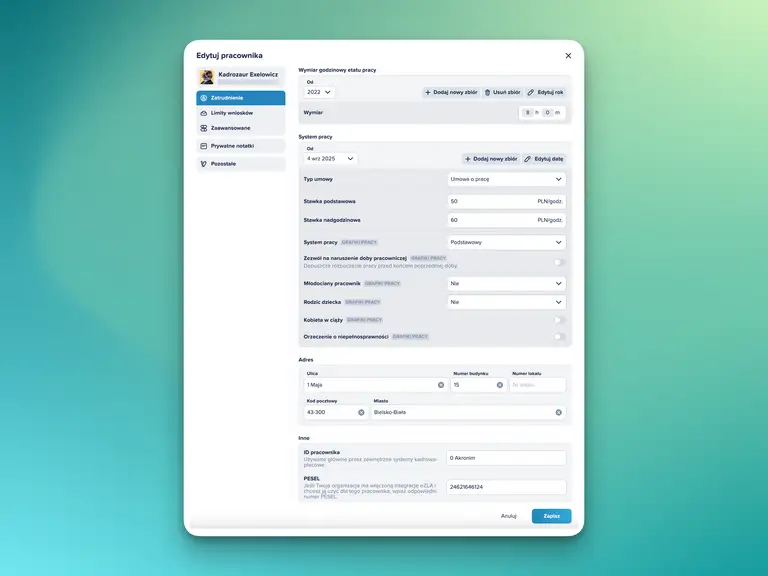This screenshot has width=768, height=576.
Task: Open the Młodociany pracownik dropdown
Action: pyautogui.click(x=507, y=283)
